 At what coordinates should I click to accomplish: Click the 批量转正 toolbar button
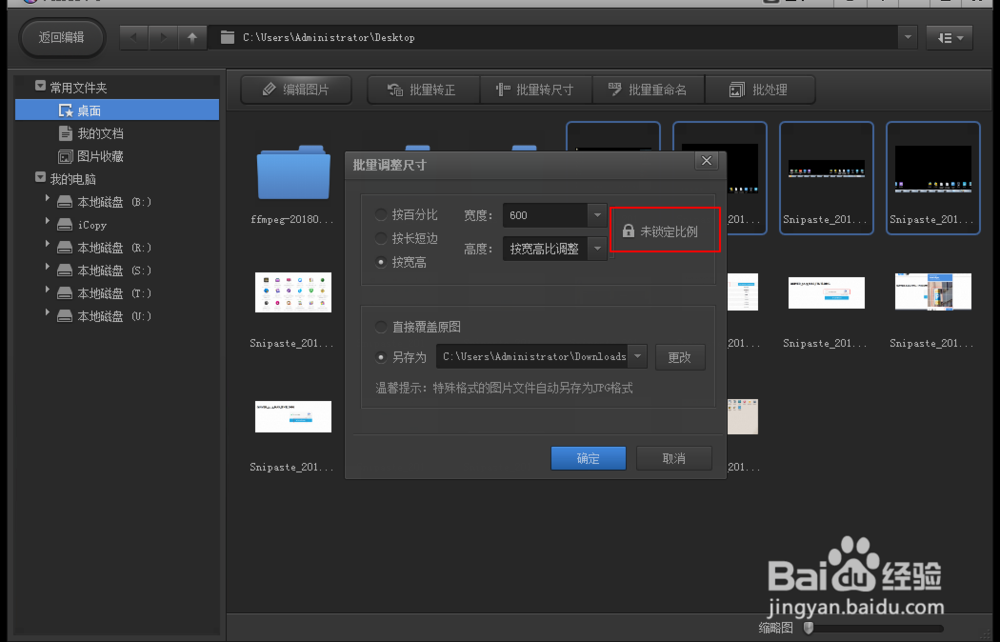(423, 90)
